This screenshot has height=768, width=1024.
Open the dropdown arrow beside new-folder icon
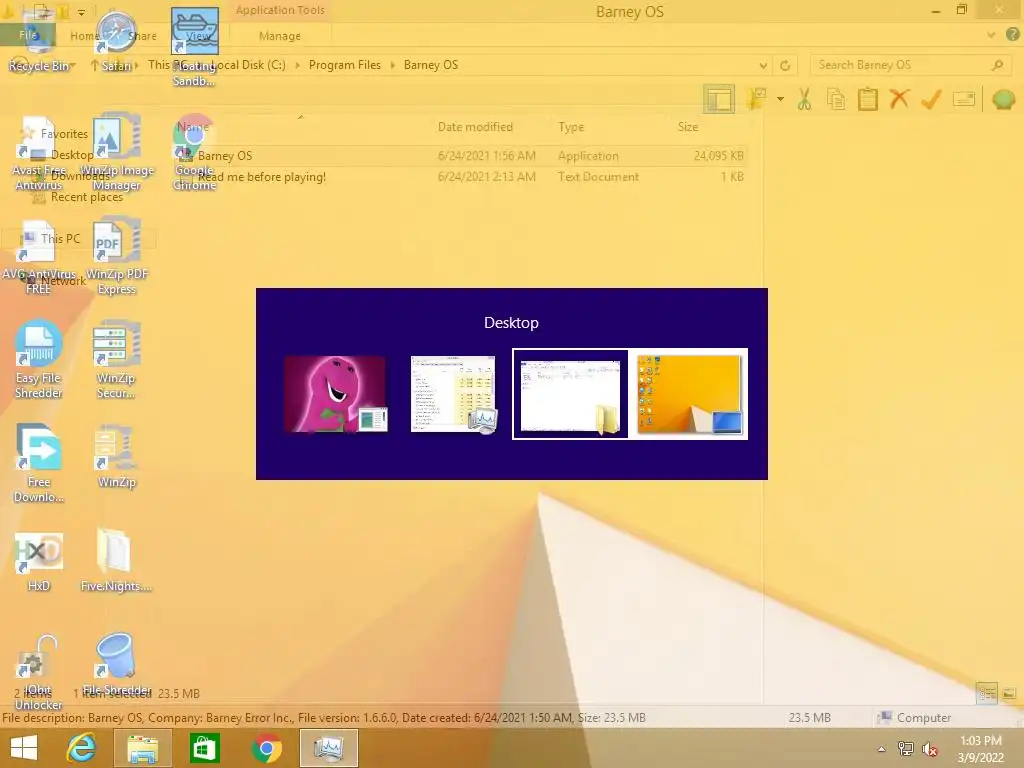click(780, 99)
